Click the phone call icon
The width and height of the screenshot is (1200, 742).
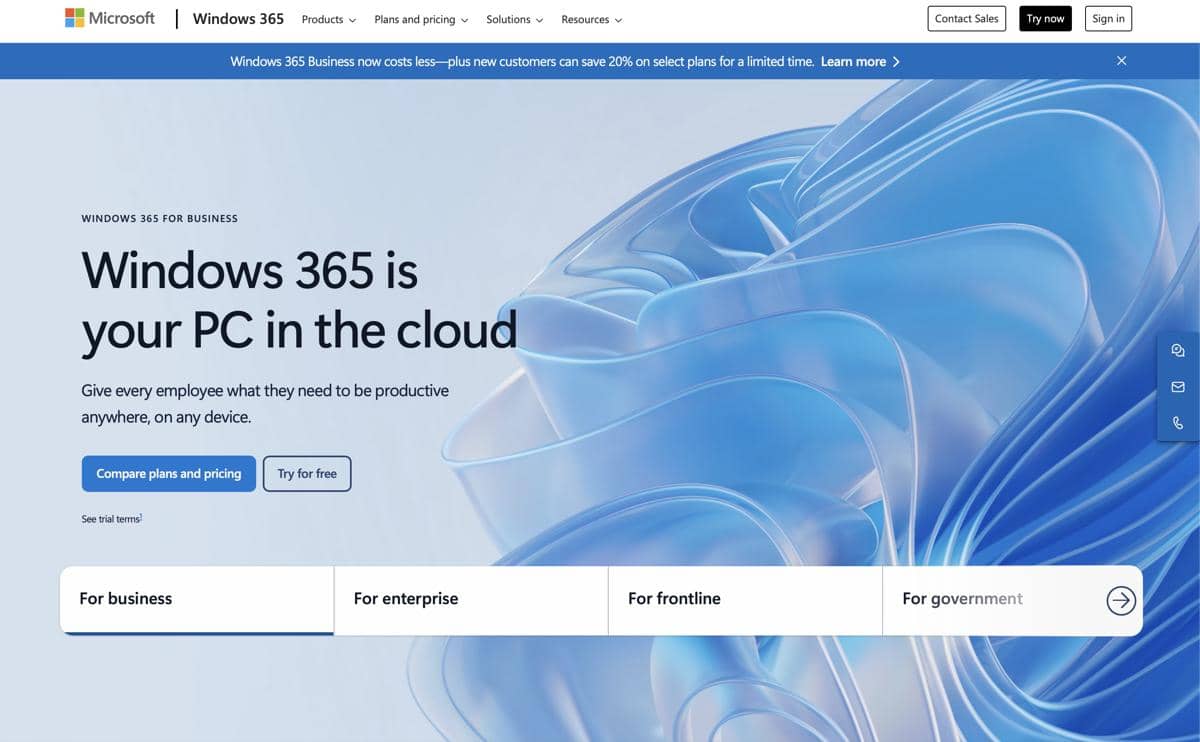pyautogui.click(x=1178, y=423)
